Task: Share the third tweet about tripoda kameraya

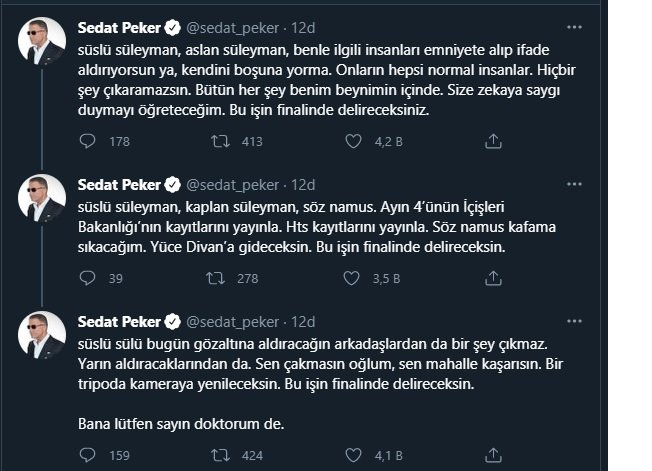Action: pos(493,455)
